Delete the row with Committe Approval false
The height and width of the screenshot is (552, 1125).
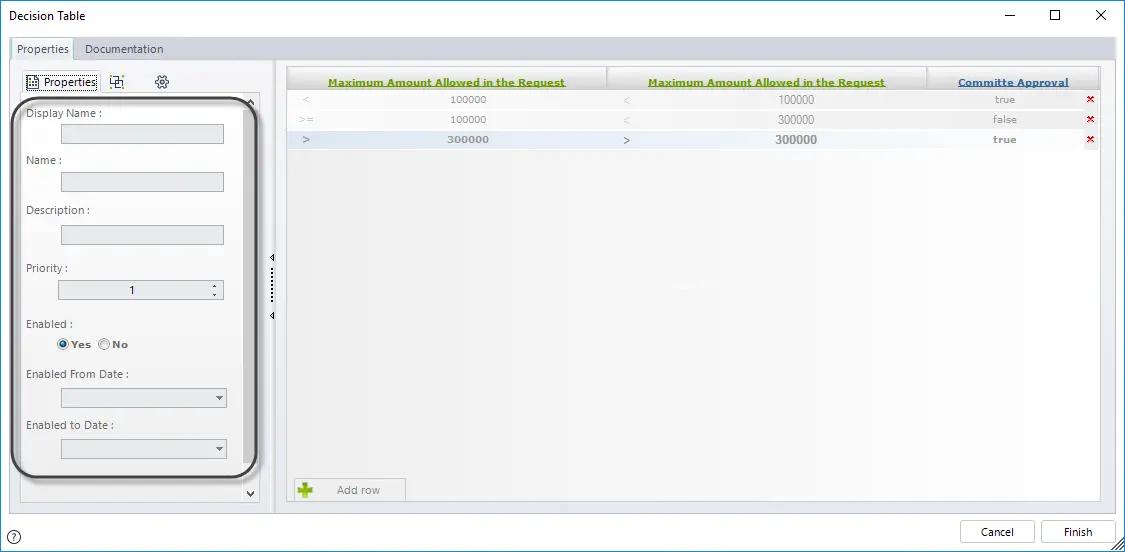(x=1091, y=119)
